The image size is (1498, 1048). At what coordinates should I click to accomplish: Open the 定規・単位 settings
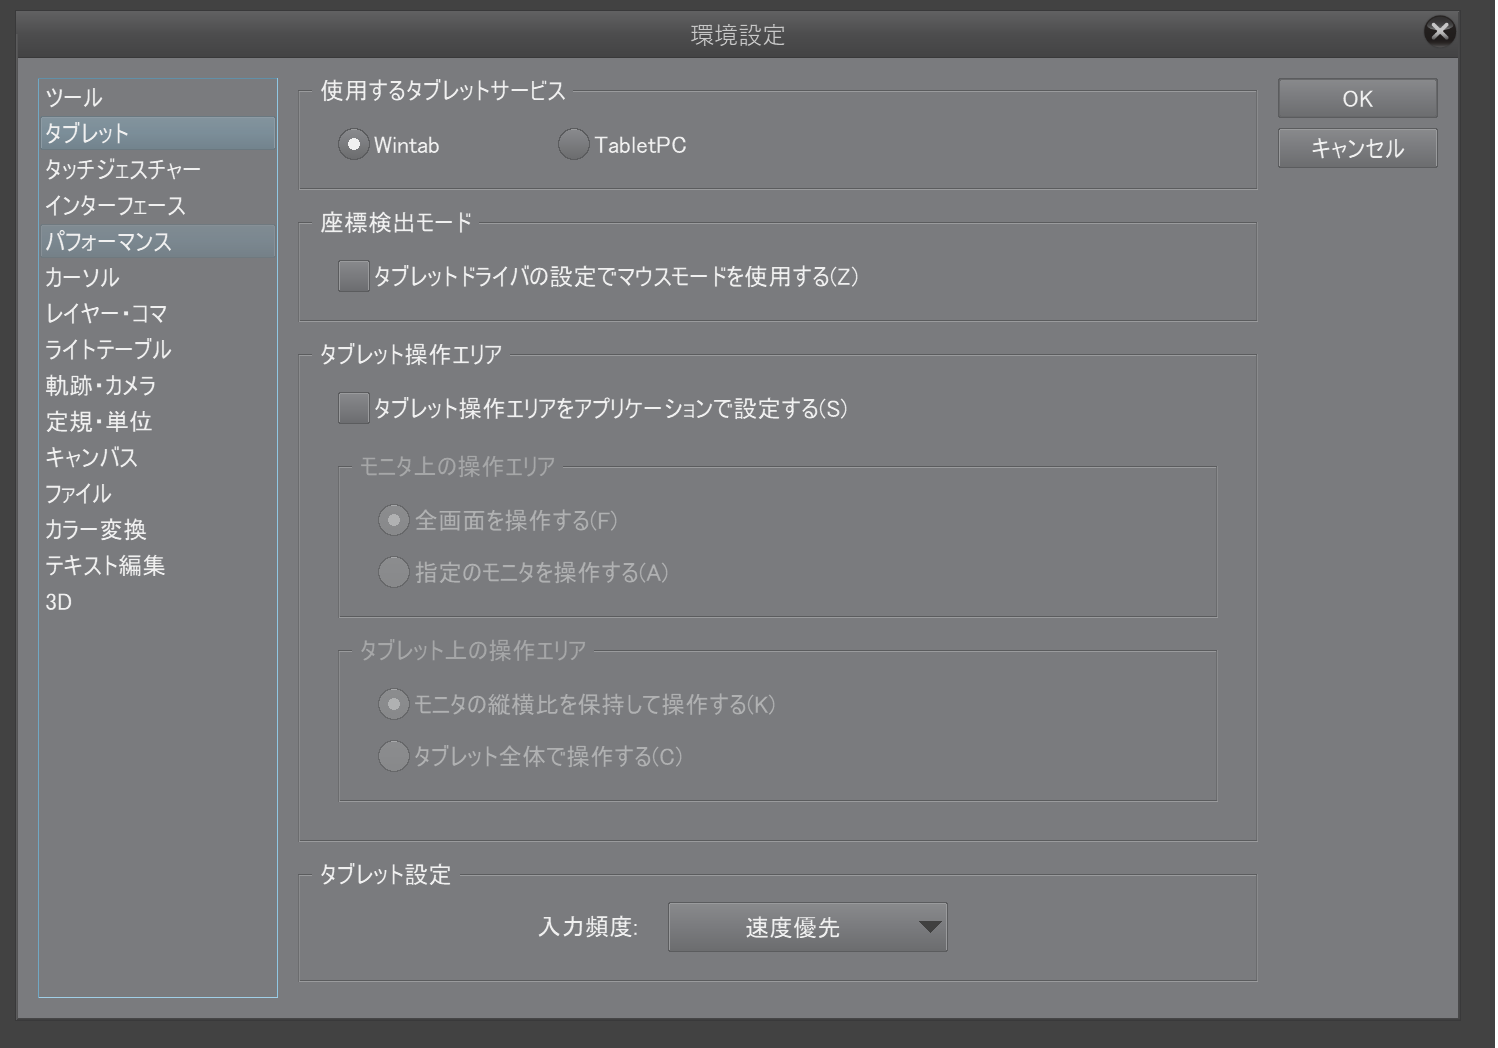tap(157, 422)
